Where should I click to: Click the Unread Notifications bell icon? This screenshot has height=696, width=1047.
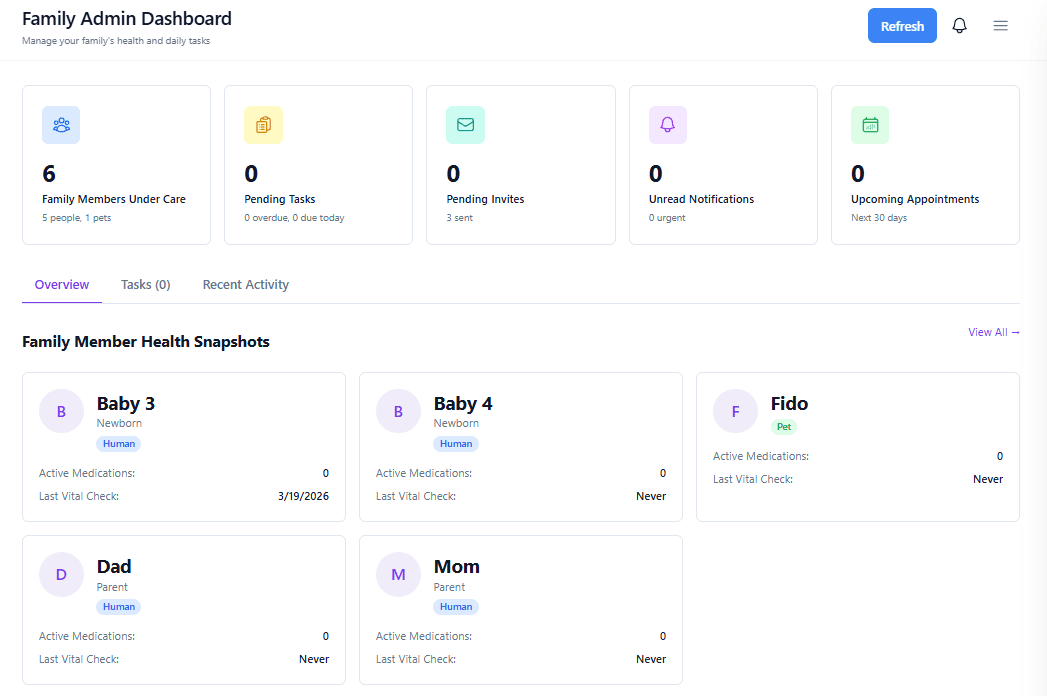coord(667,124)
